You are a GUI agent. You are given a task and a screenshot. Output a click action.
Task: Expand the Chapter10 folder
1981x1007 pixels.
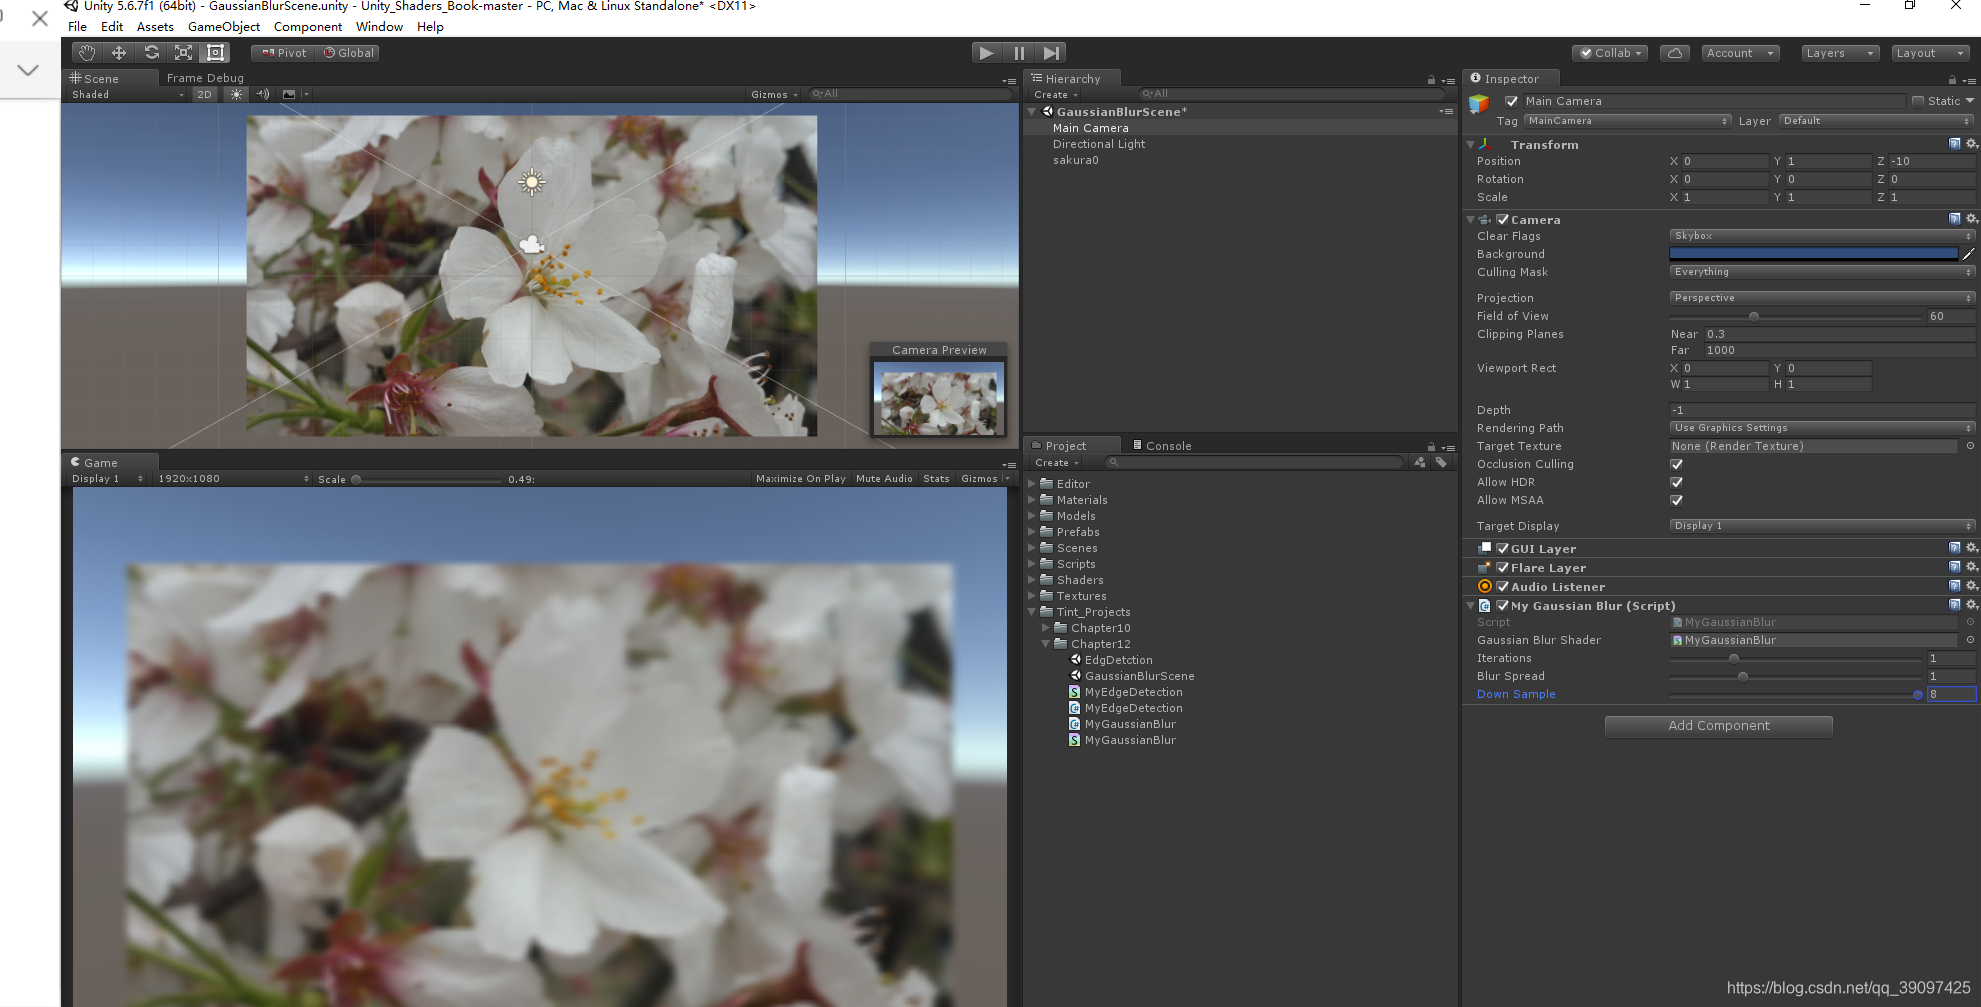[x=1046, y=628]
